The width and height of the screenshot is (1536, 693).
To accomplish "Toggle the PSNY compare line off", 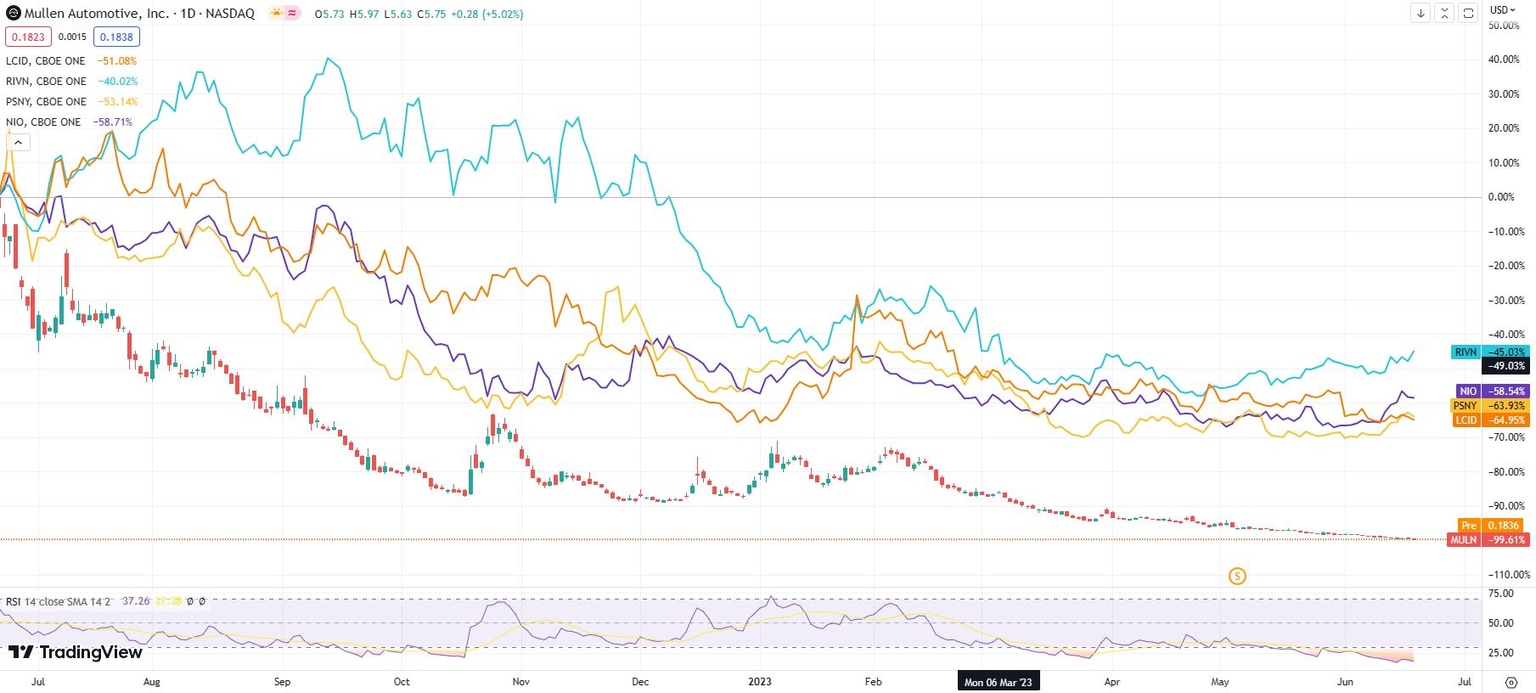I will point(45,101).
